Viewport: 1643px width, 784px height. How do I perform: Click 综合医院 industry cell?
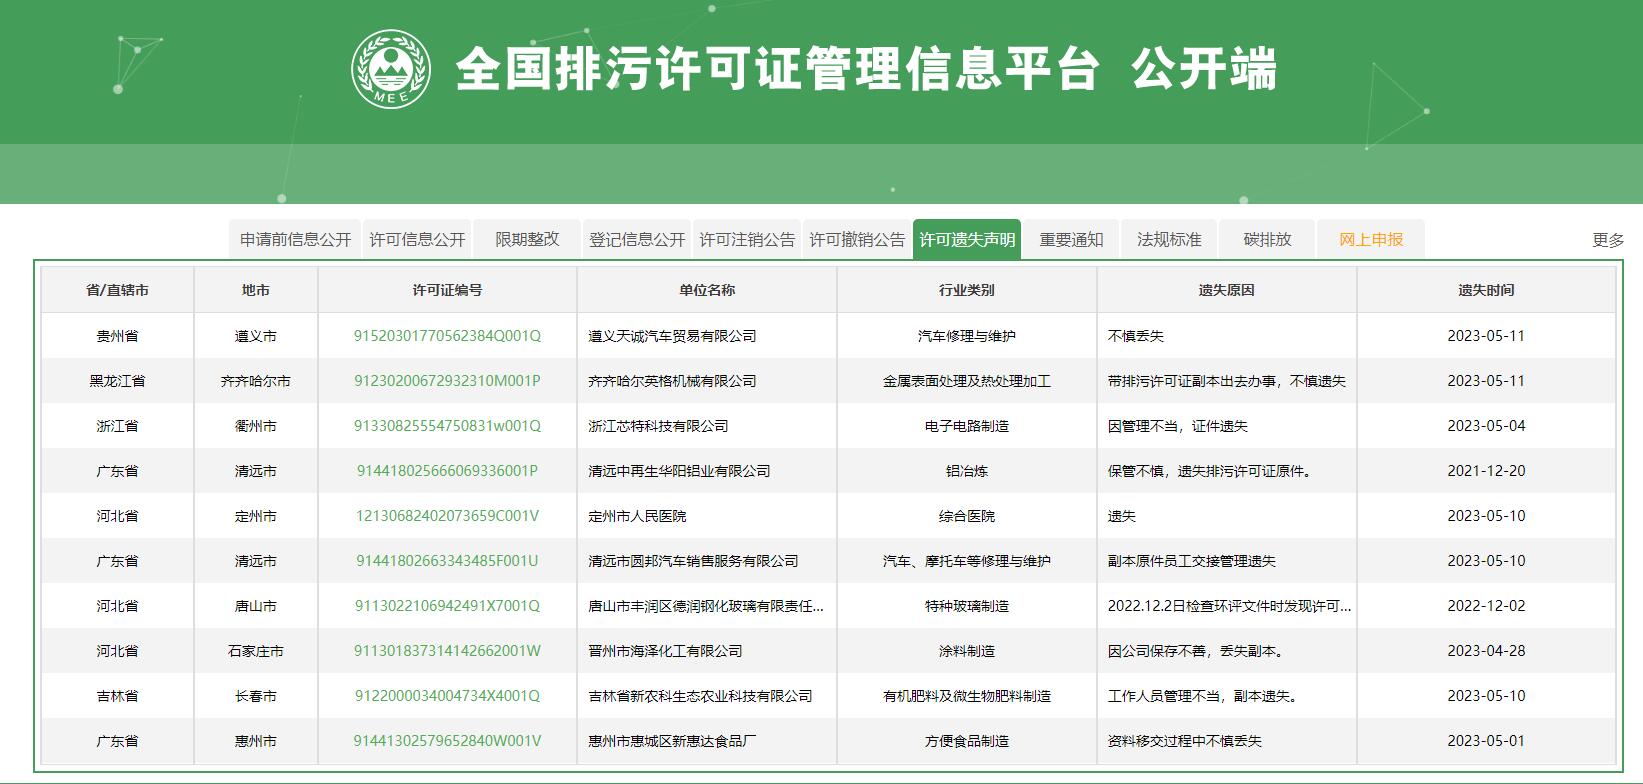point(967,516)
